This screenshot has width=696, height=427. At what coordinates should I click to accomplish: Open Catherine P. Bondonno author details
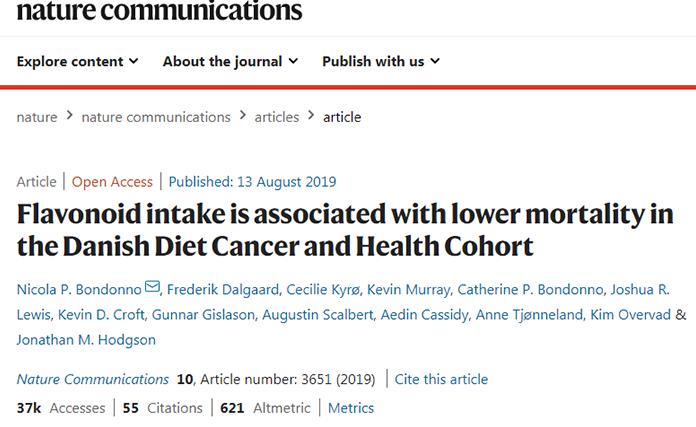(x=530, y=290)
